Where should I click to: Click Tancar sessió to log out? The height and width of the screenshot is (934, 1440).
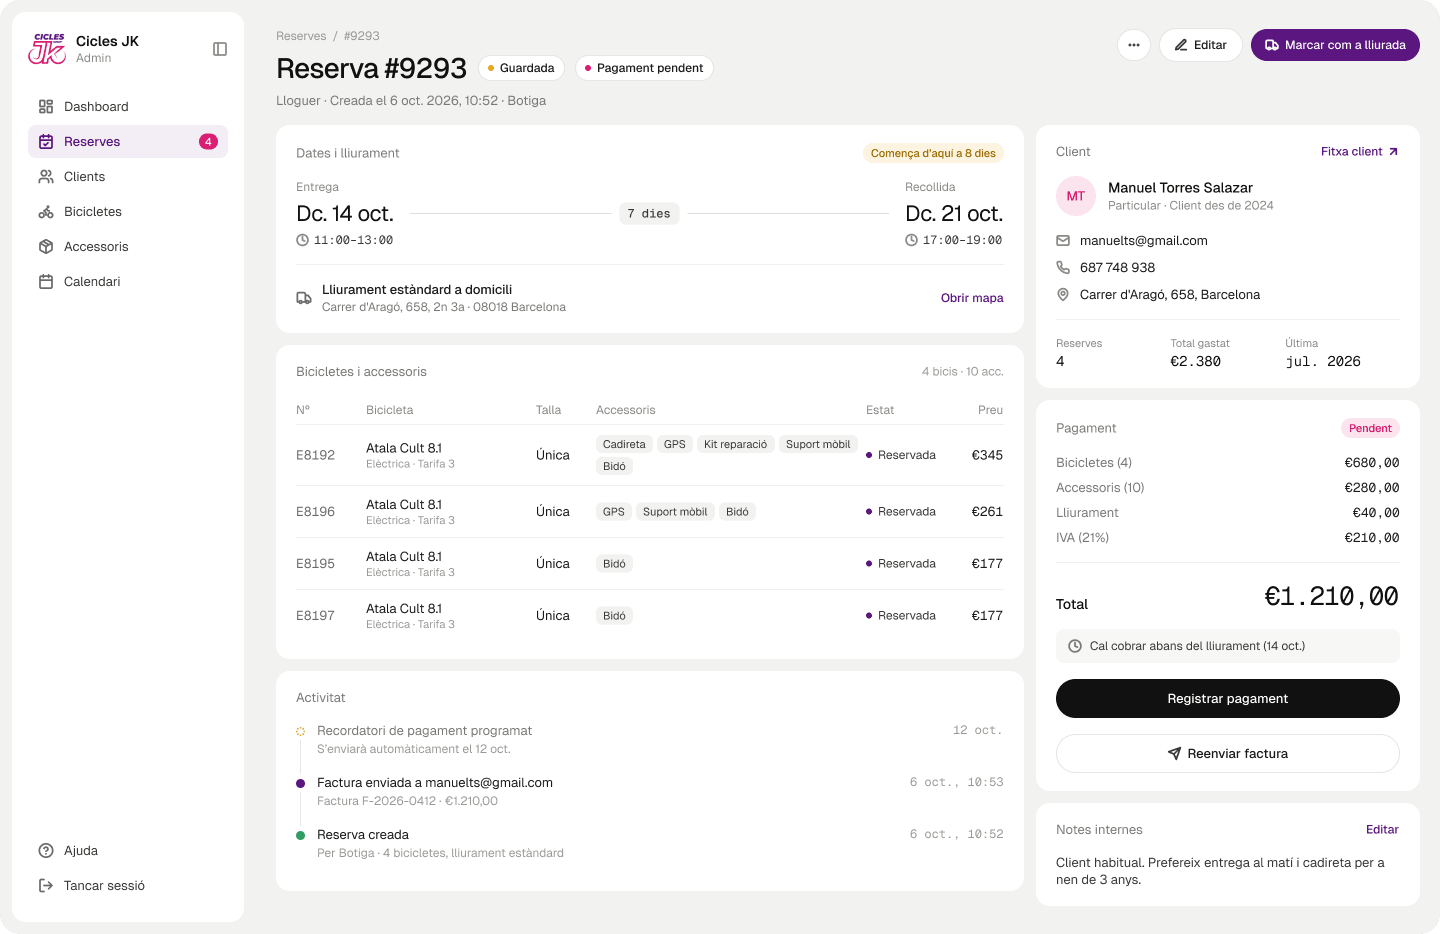point(128,886)
